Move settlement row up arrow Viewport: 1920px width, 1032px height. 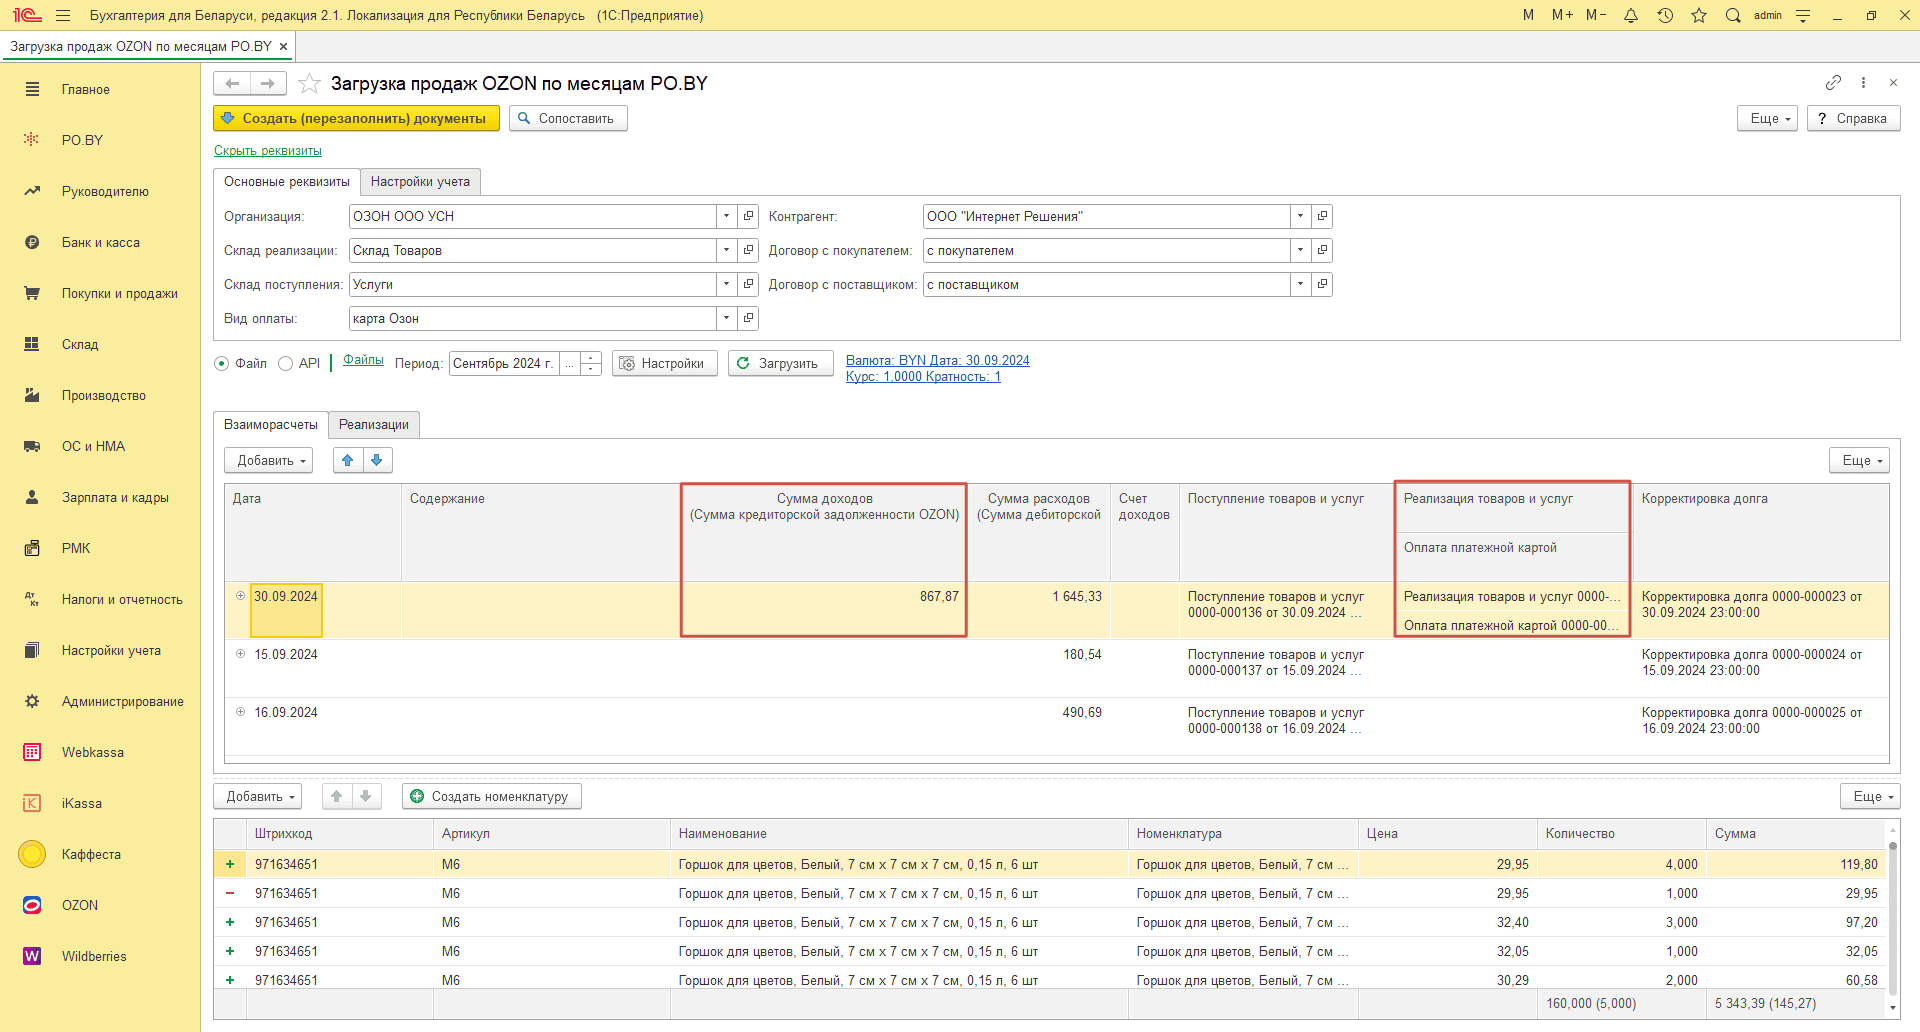[348, 460]
